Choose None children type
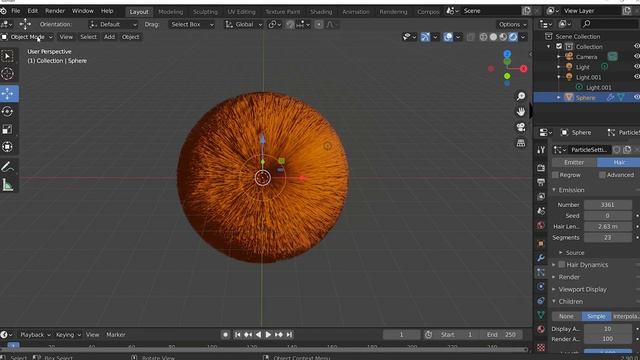 (x=566, y=316)
